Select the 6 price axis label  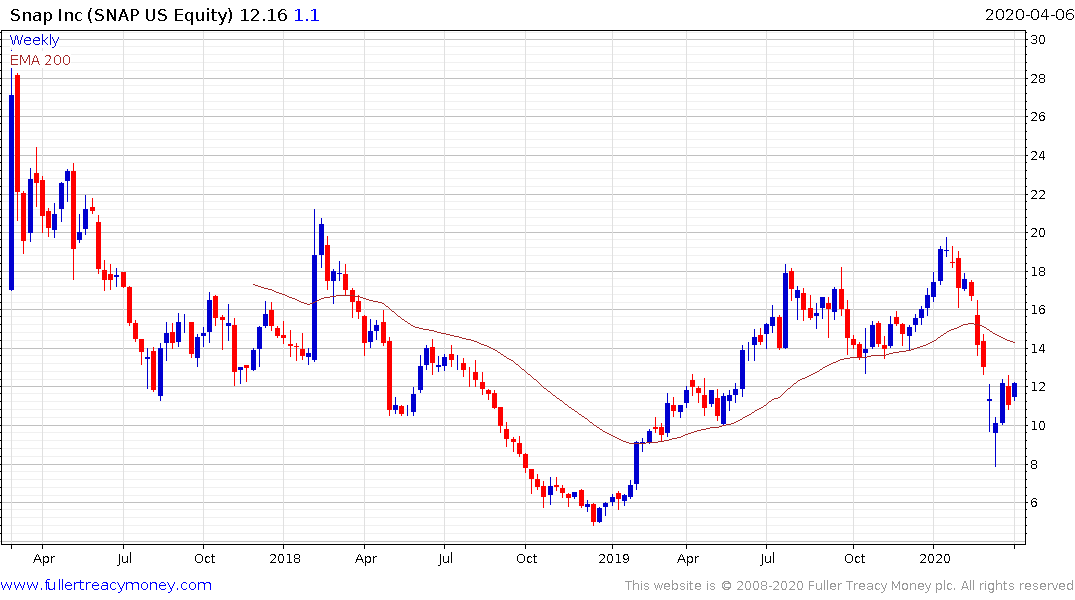1034,503
